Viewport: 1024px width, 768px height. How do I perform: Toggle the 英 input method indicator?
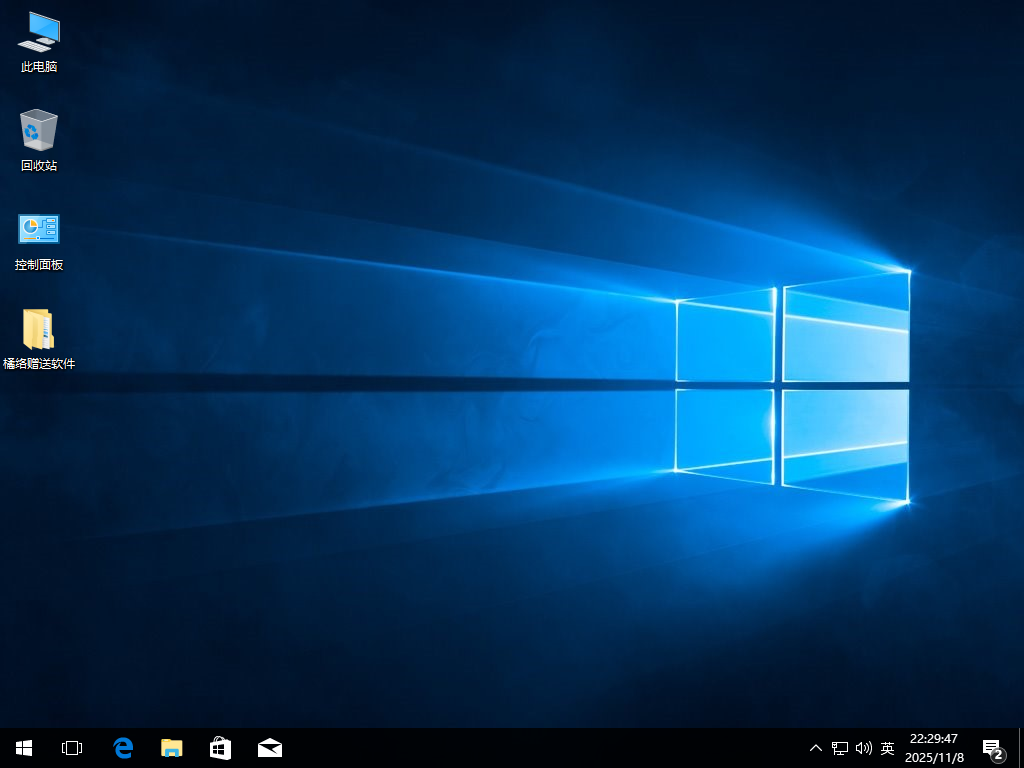[887, 748]
